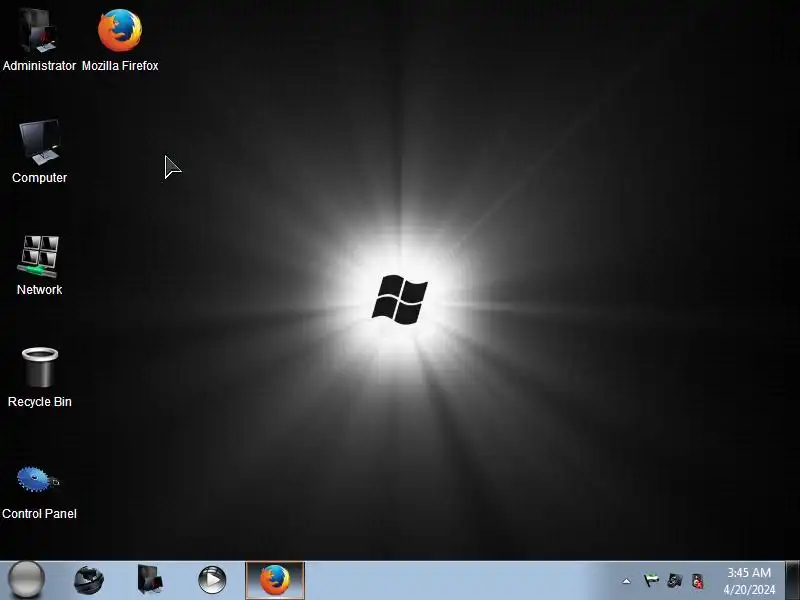The width and height of the screenshot is (800, 600).
Task: Click the globe browser icon on taskbar
Action: pyautogui.click(x=89, y=580)
